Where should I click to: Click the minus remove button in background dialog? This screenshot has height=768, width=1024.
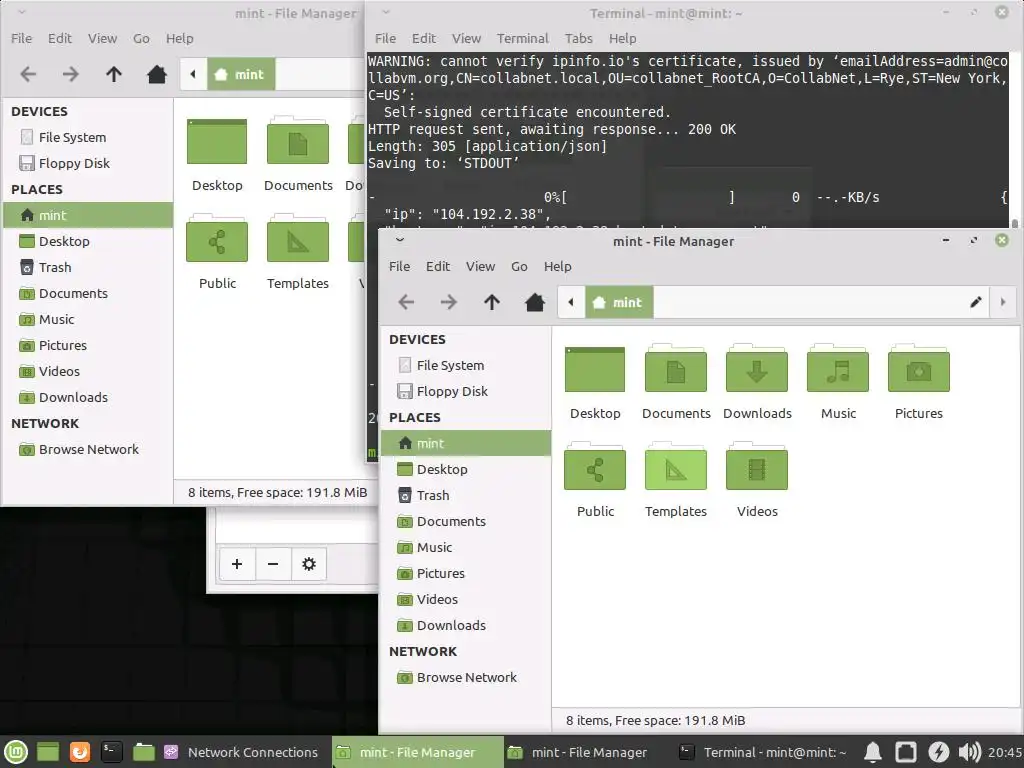tap(273, 564)
